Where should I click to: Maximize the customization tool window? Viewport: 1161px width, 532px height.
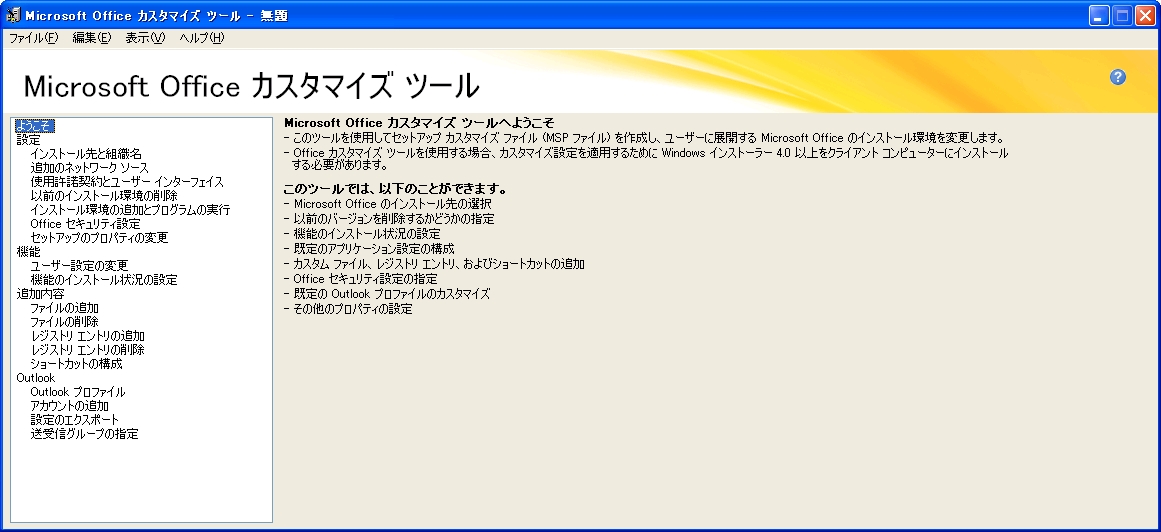coord(1122,16)
